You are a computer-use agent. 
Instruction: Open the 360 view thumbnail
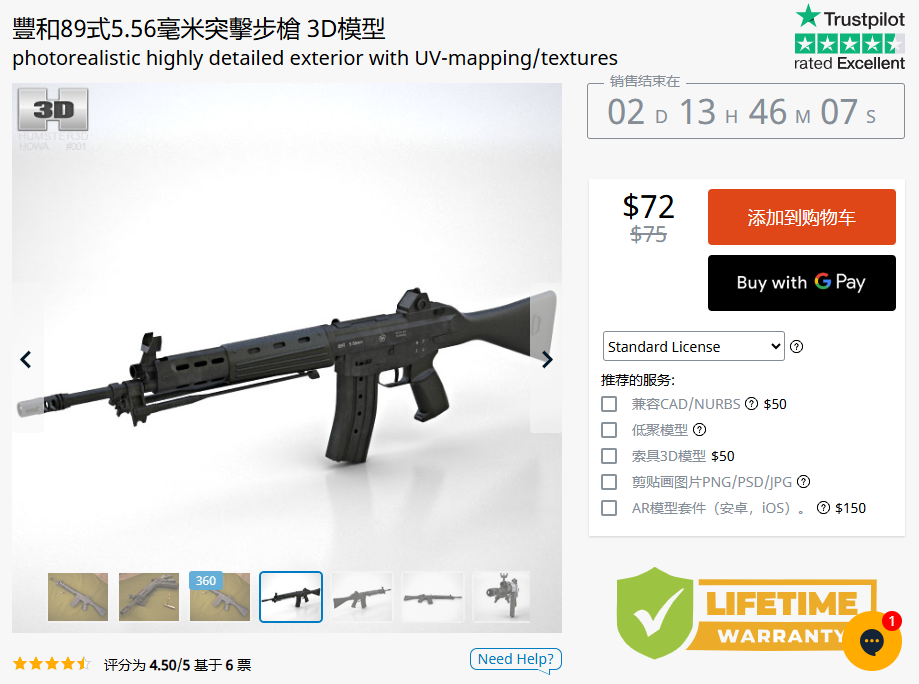point(220,597)
